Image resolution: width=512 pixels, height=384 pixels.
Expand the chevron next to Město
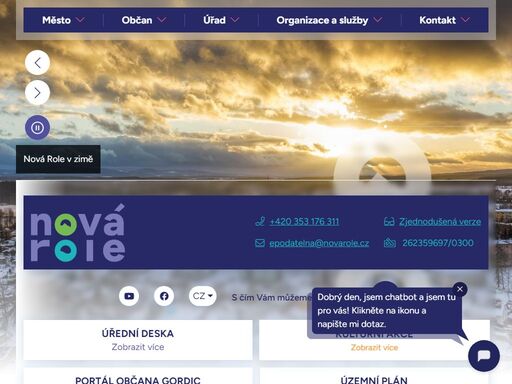(x=80, y=20)
